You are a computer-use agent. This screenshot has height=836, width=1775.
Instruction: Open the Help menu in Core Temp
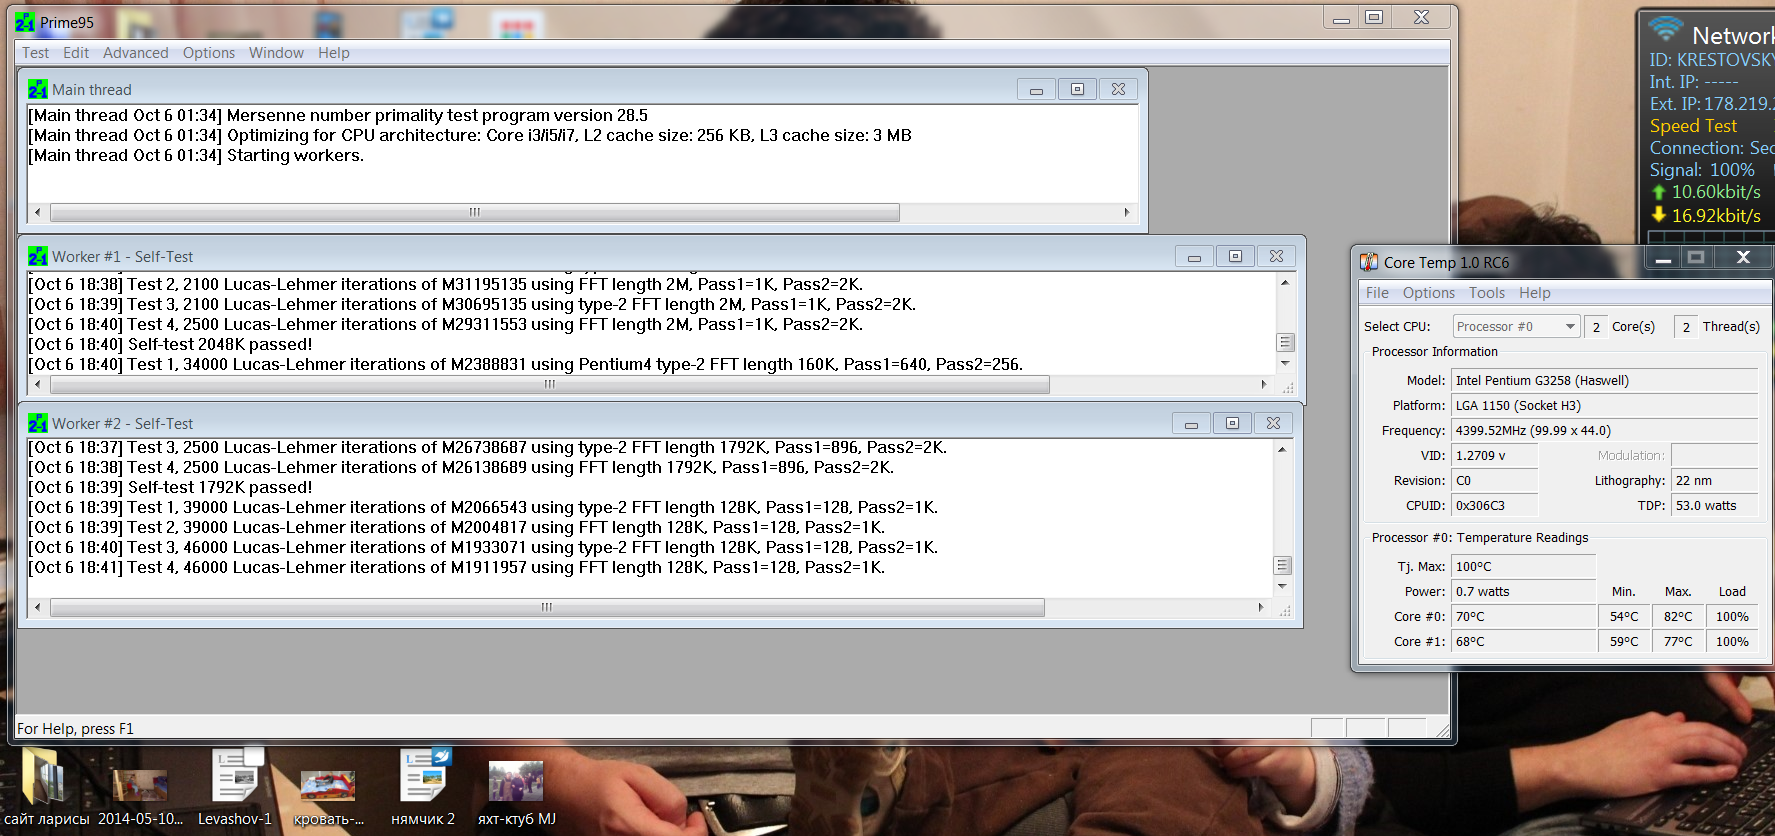coord(1535,293)
